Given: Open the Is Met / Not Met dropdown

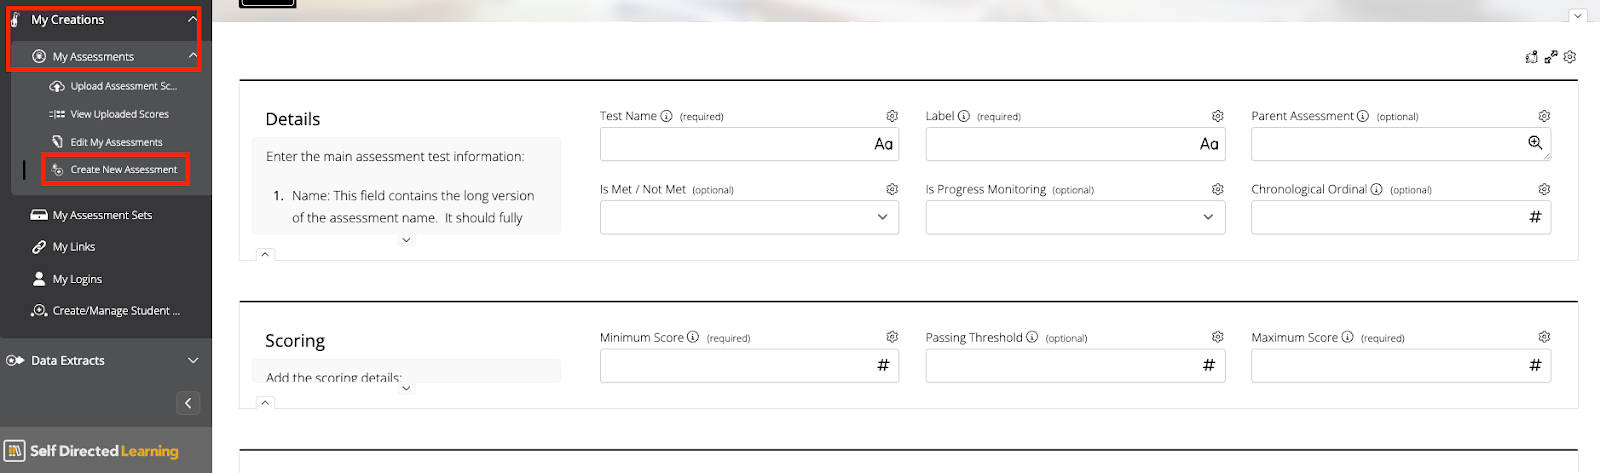Looking at the screenshot, I should [x=749, y=217].
